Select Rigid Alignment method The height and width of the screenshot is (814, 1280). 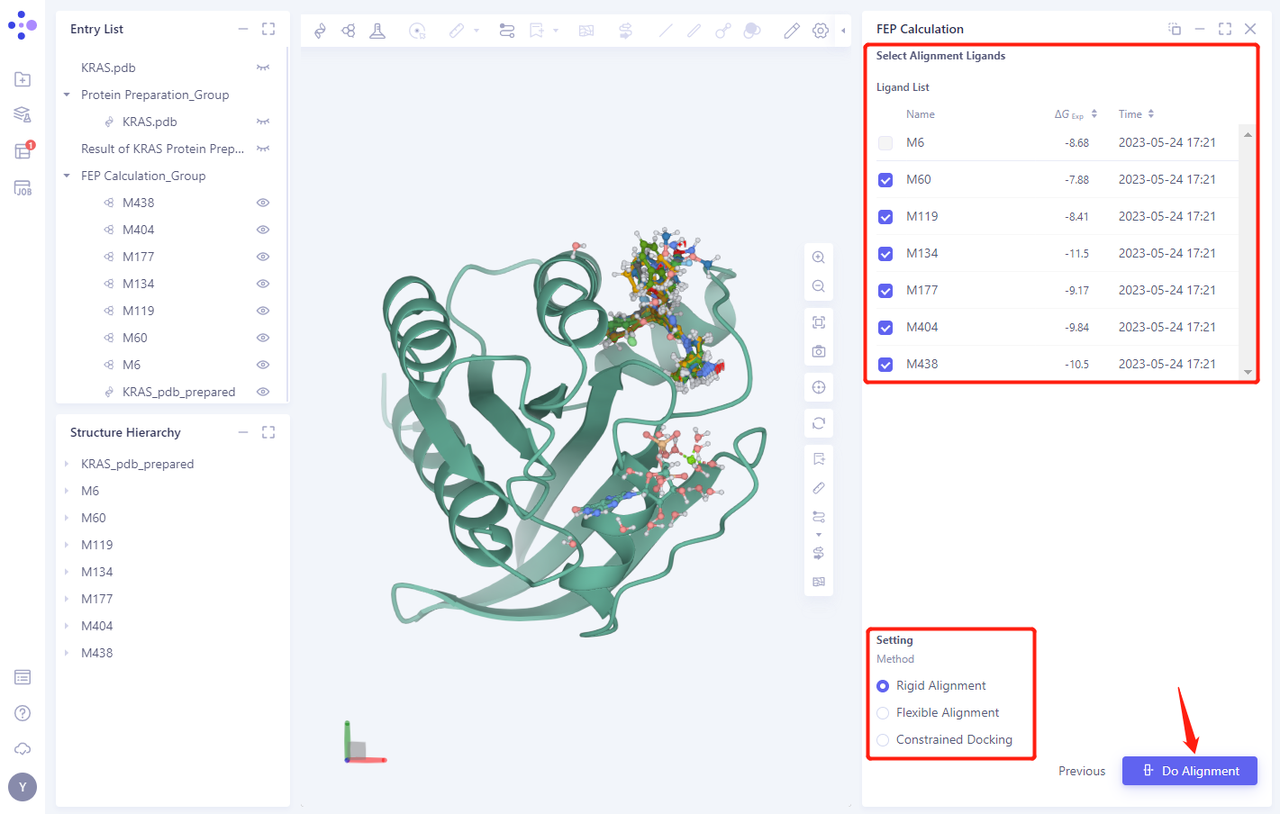(x=881, y=686)
